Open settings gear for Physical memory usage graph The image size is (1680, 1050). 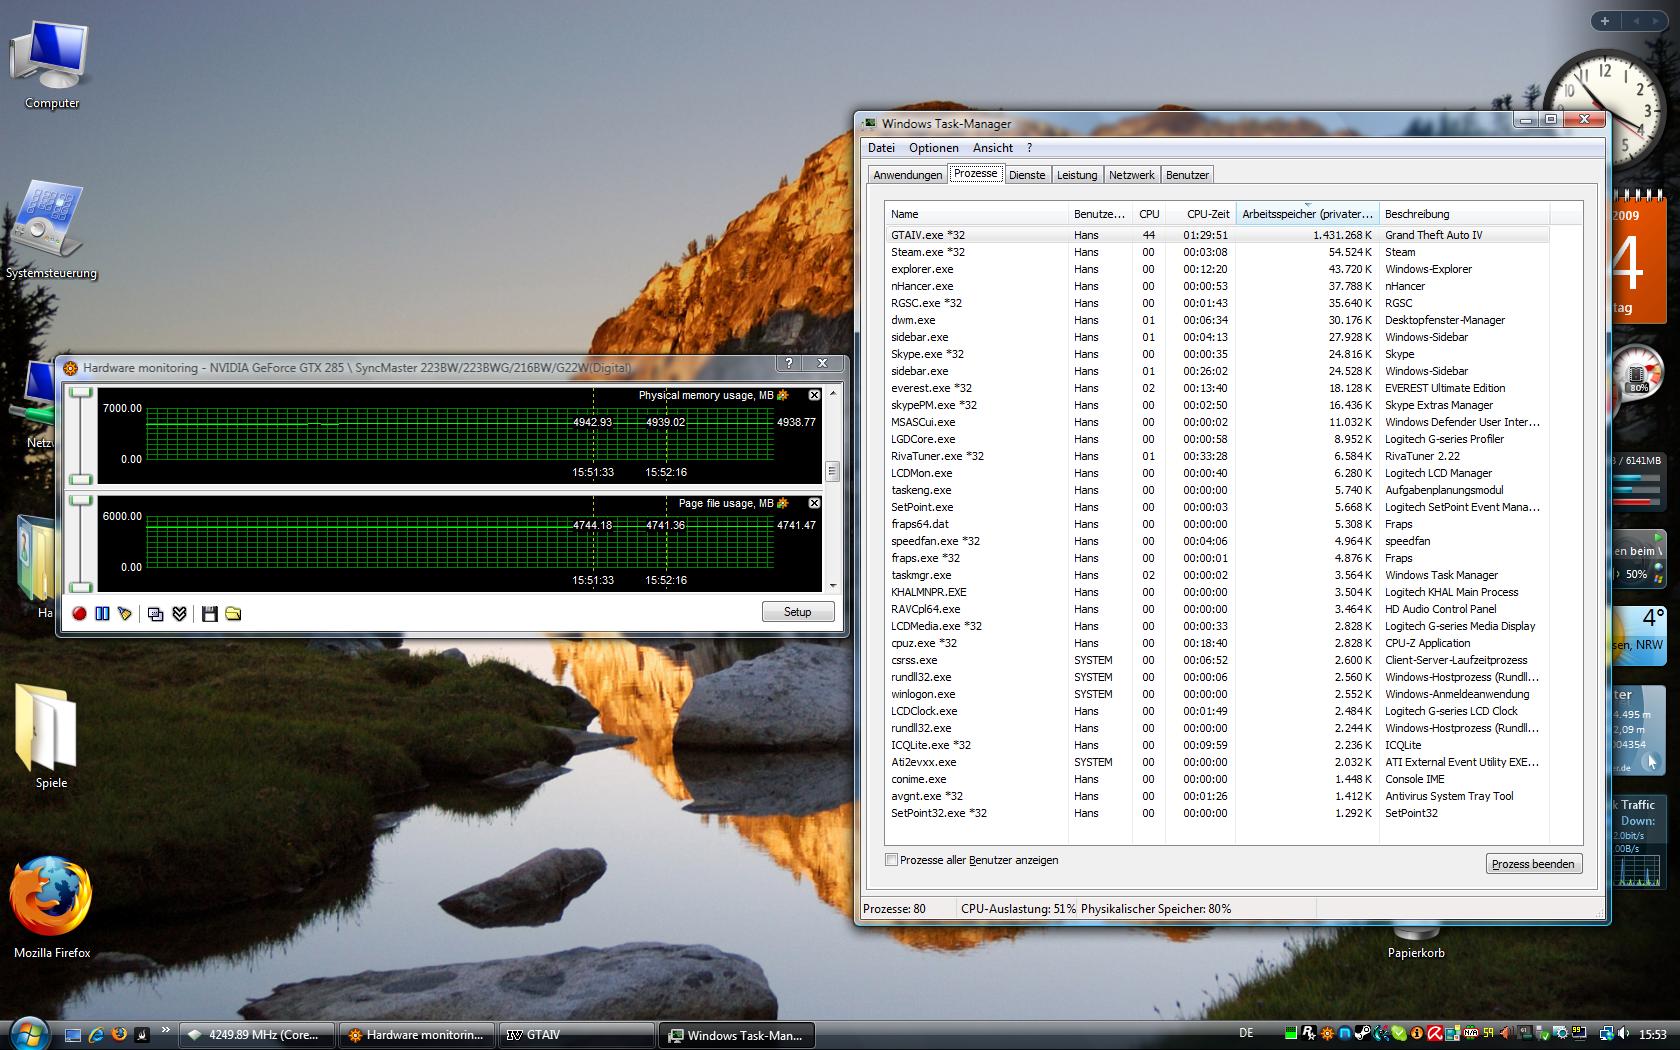783,395
